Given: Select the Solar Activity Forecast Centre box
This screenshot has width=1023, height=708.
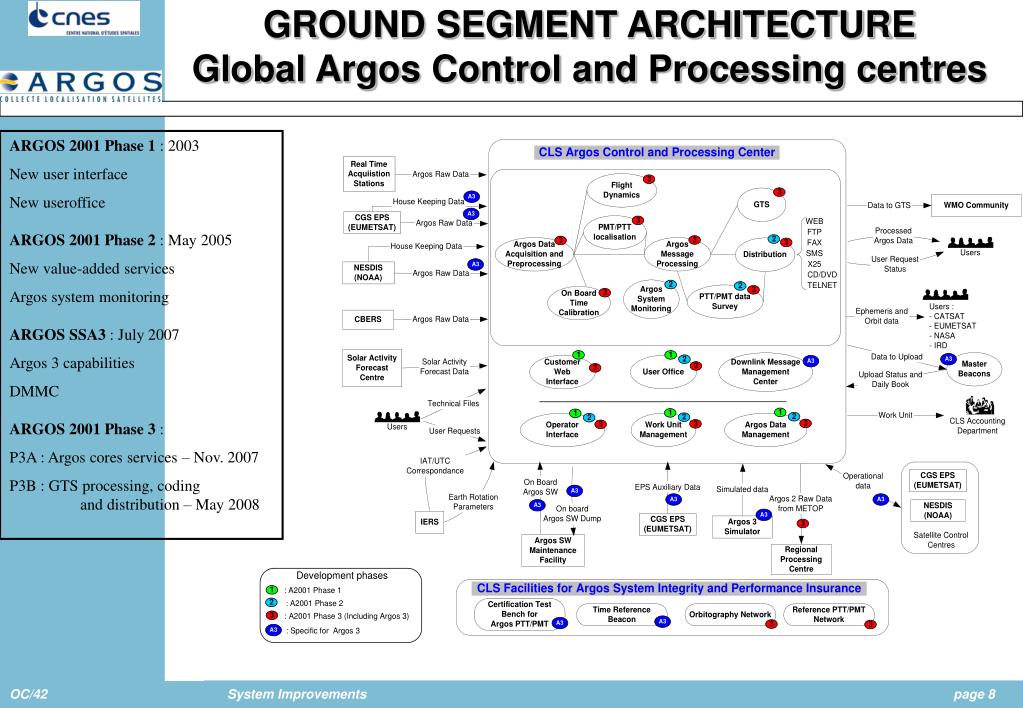Looking at the screenshot, I should point(372,368).
